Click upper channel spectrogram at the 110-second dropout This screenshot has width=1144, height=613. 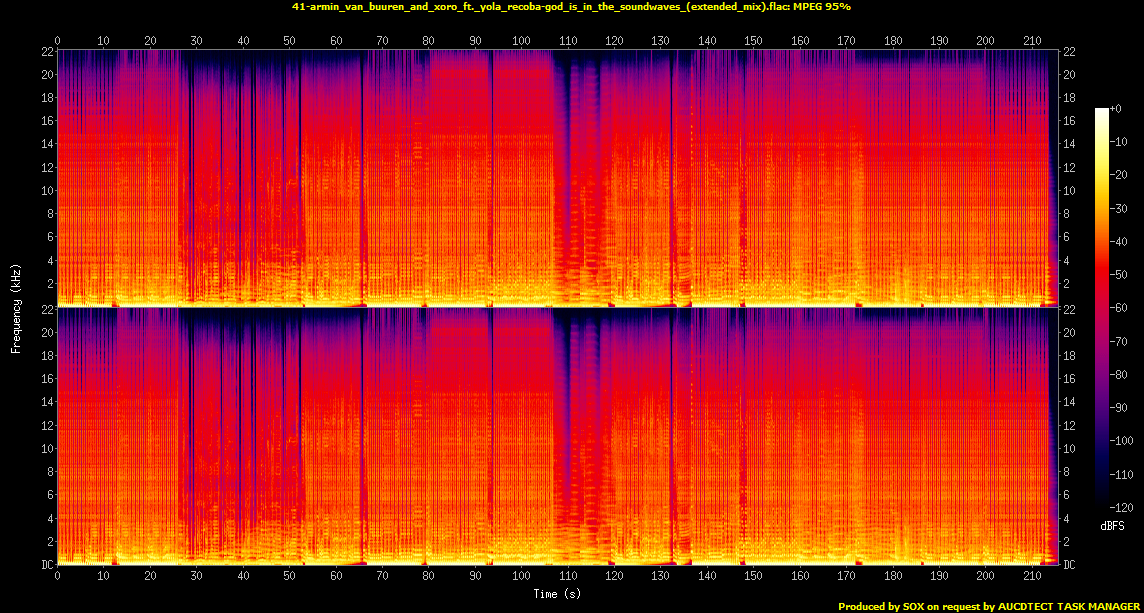click(x=568, y=179)
